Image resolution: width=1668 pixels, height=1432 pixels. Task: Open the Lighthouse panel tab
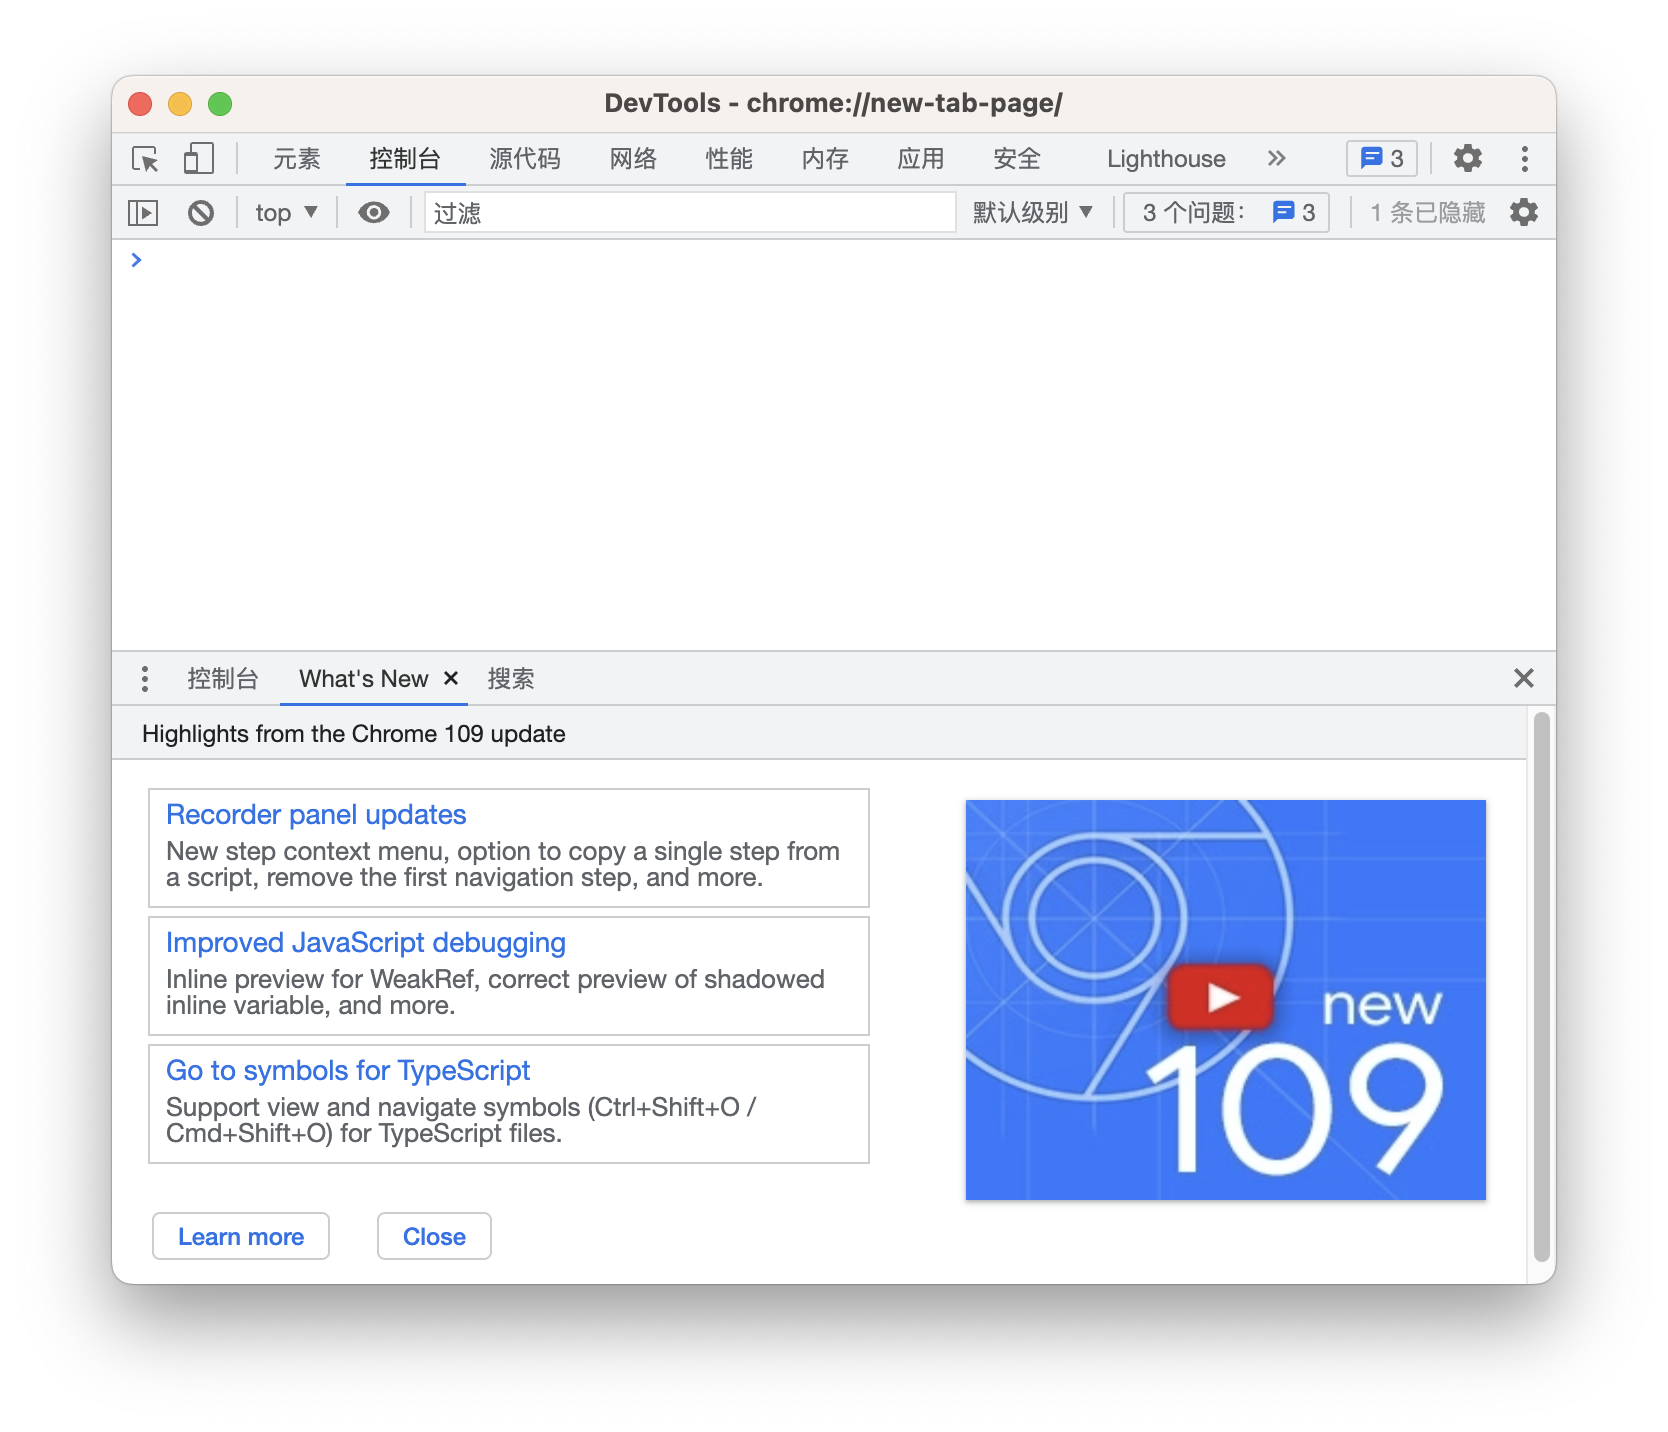1166,159
